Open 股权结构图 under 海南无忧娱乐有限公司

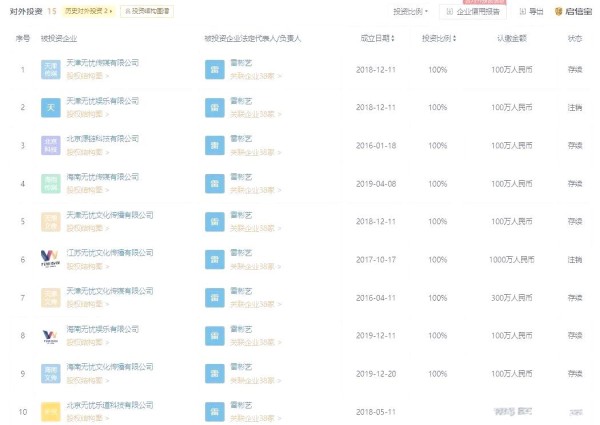88,342
